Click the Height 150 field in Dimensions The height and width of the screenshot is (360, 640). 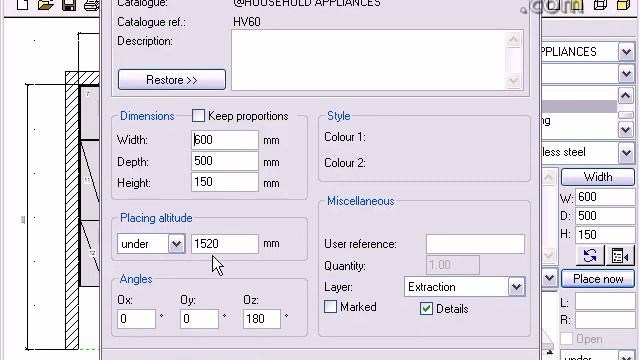(225, 182)
